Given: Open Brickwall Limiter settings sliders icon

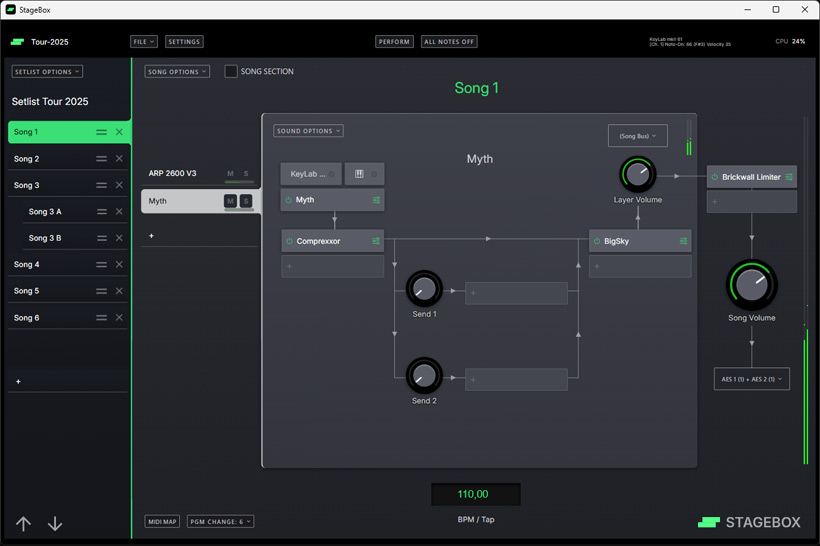Looking at the screenshot, I should 789,177.
